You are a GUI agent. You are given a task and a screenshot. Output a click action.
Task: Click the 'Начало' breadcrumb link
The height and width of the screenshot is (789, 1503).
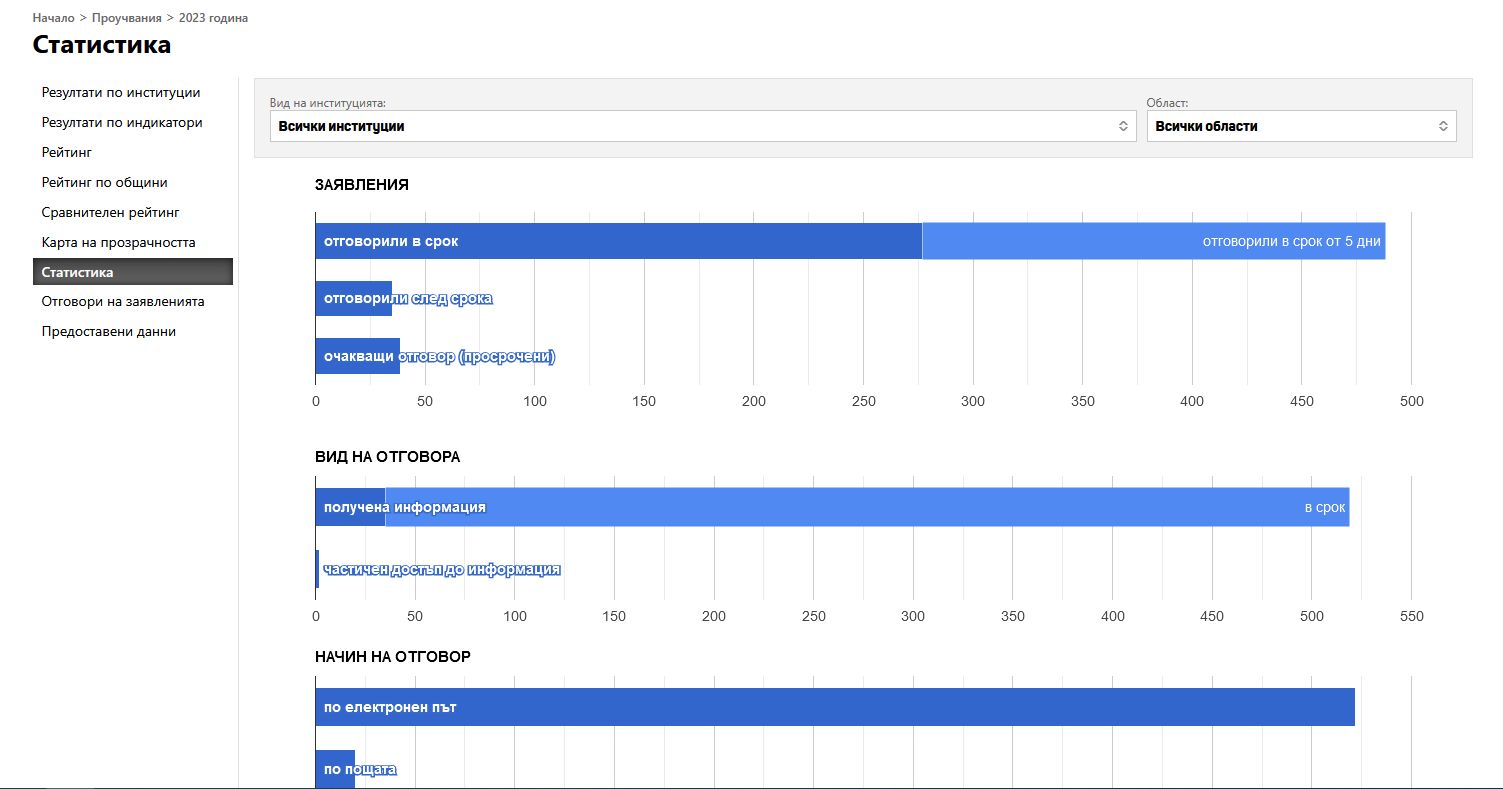[53, 18]
